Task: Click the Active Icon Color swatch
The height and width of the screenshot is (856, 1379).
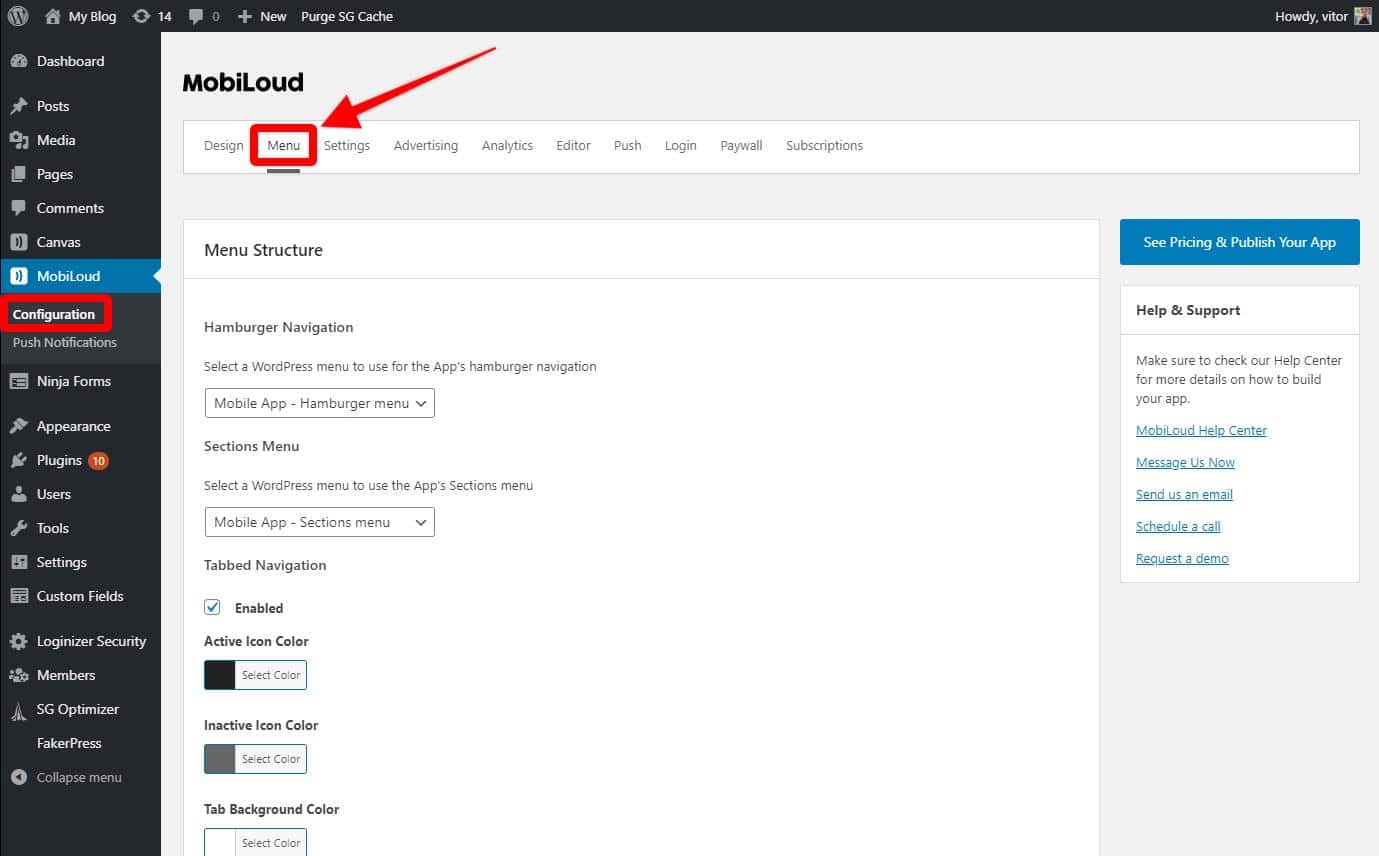Action: (220, 675)
